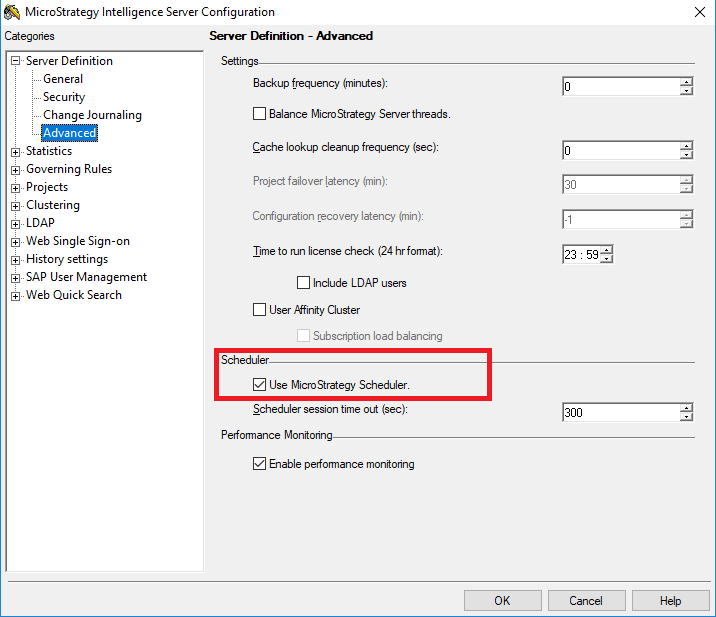Screen dimensions: 716x617
Task: Expand the Projects category
Action: 16,188
